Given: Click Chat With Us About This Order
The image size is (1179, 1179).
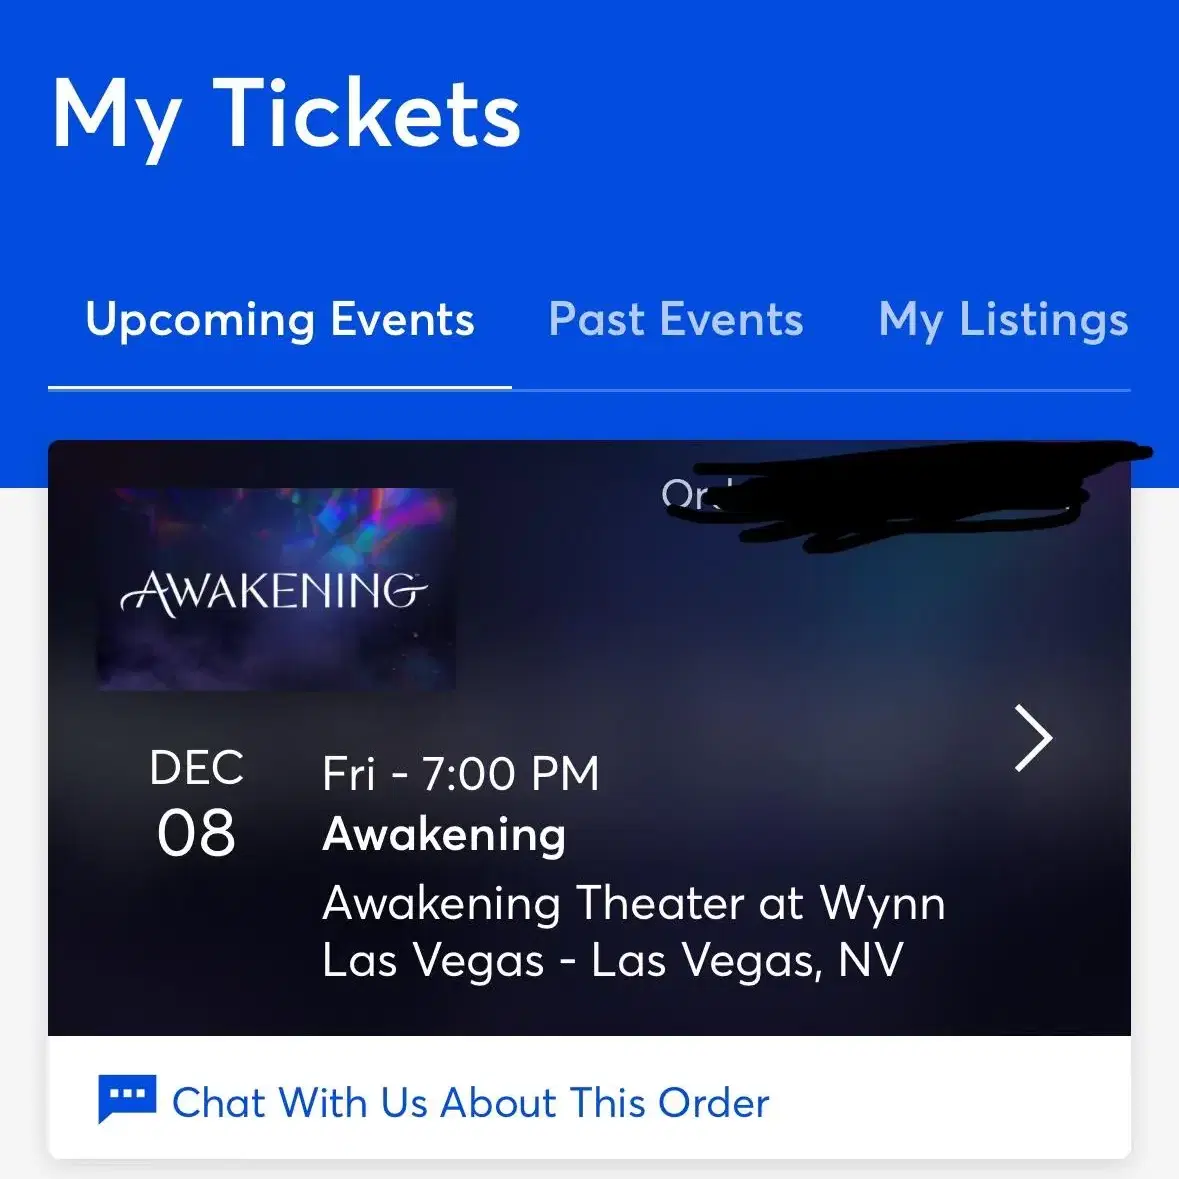Looking at the screenshot, I should click(x=471, y=1103).
